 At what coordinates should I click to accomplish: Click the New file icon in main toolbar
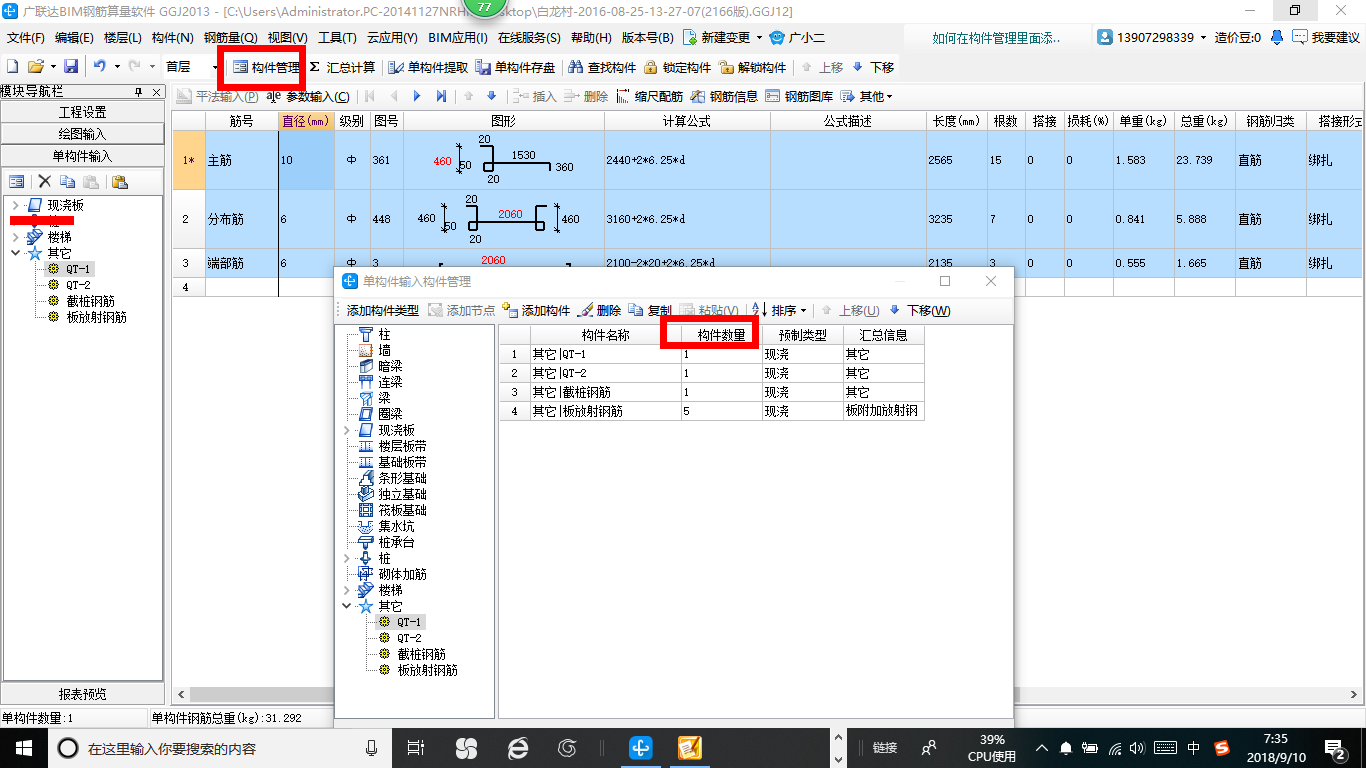click(x=12, y=67)
